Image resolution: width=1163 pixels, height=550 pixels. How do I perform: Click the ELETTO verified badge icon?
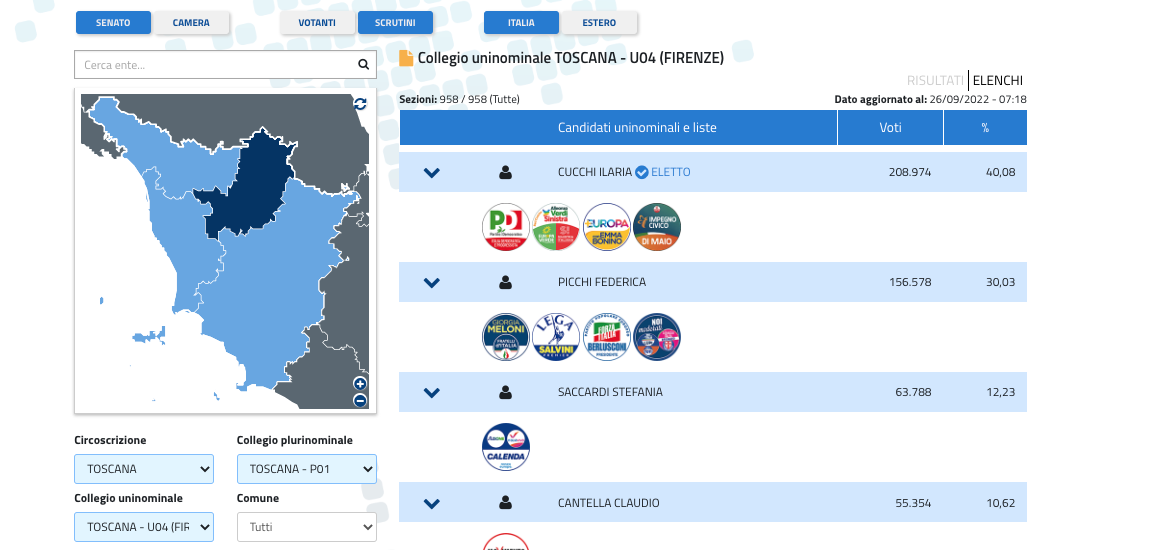642,173
